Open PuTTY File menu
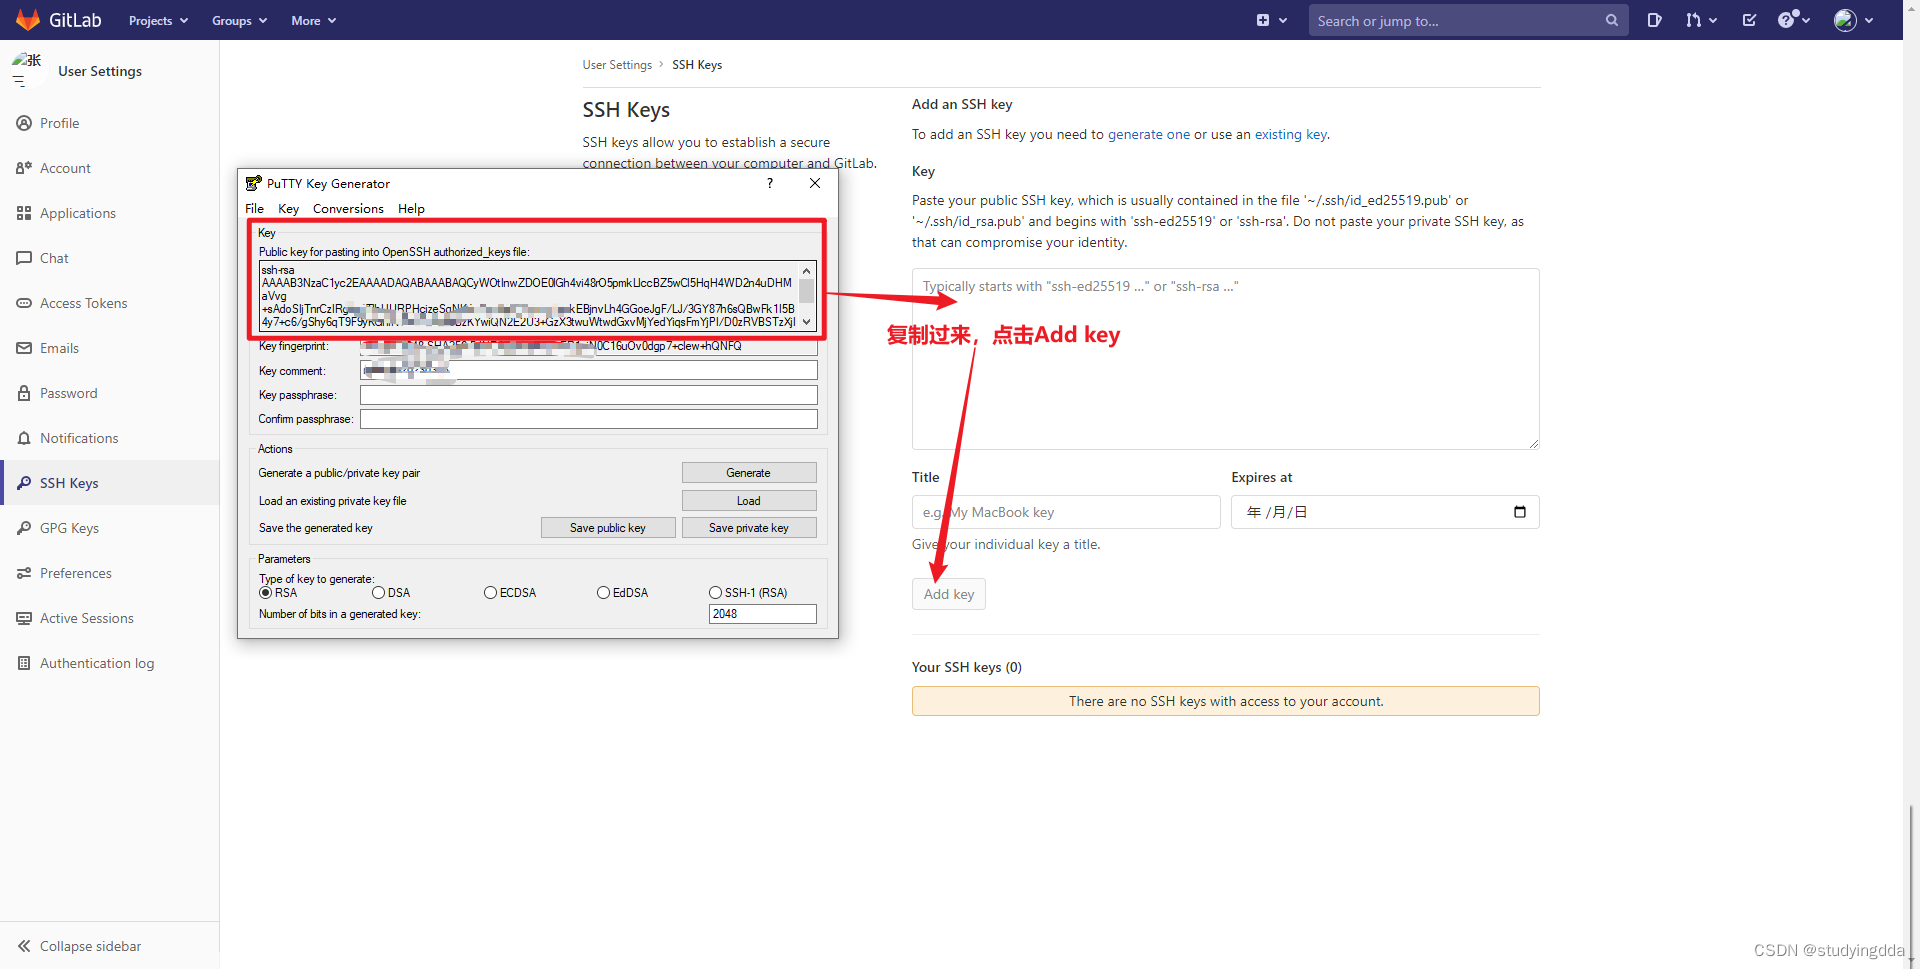This screenshot has width=1920, height=969. tap(255, 209)
